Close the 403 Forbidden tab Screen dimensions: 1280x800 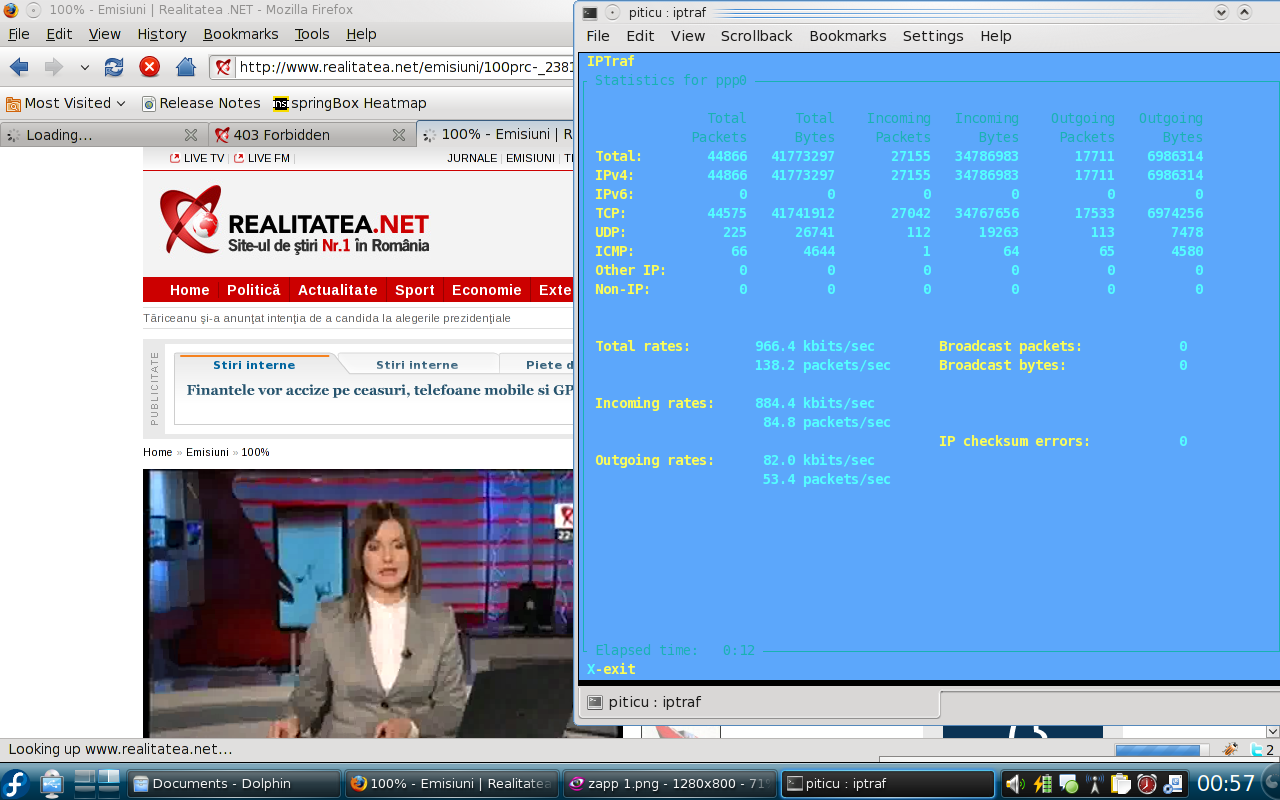pyautogui.click(x=398, y=135)
